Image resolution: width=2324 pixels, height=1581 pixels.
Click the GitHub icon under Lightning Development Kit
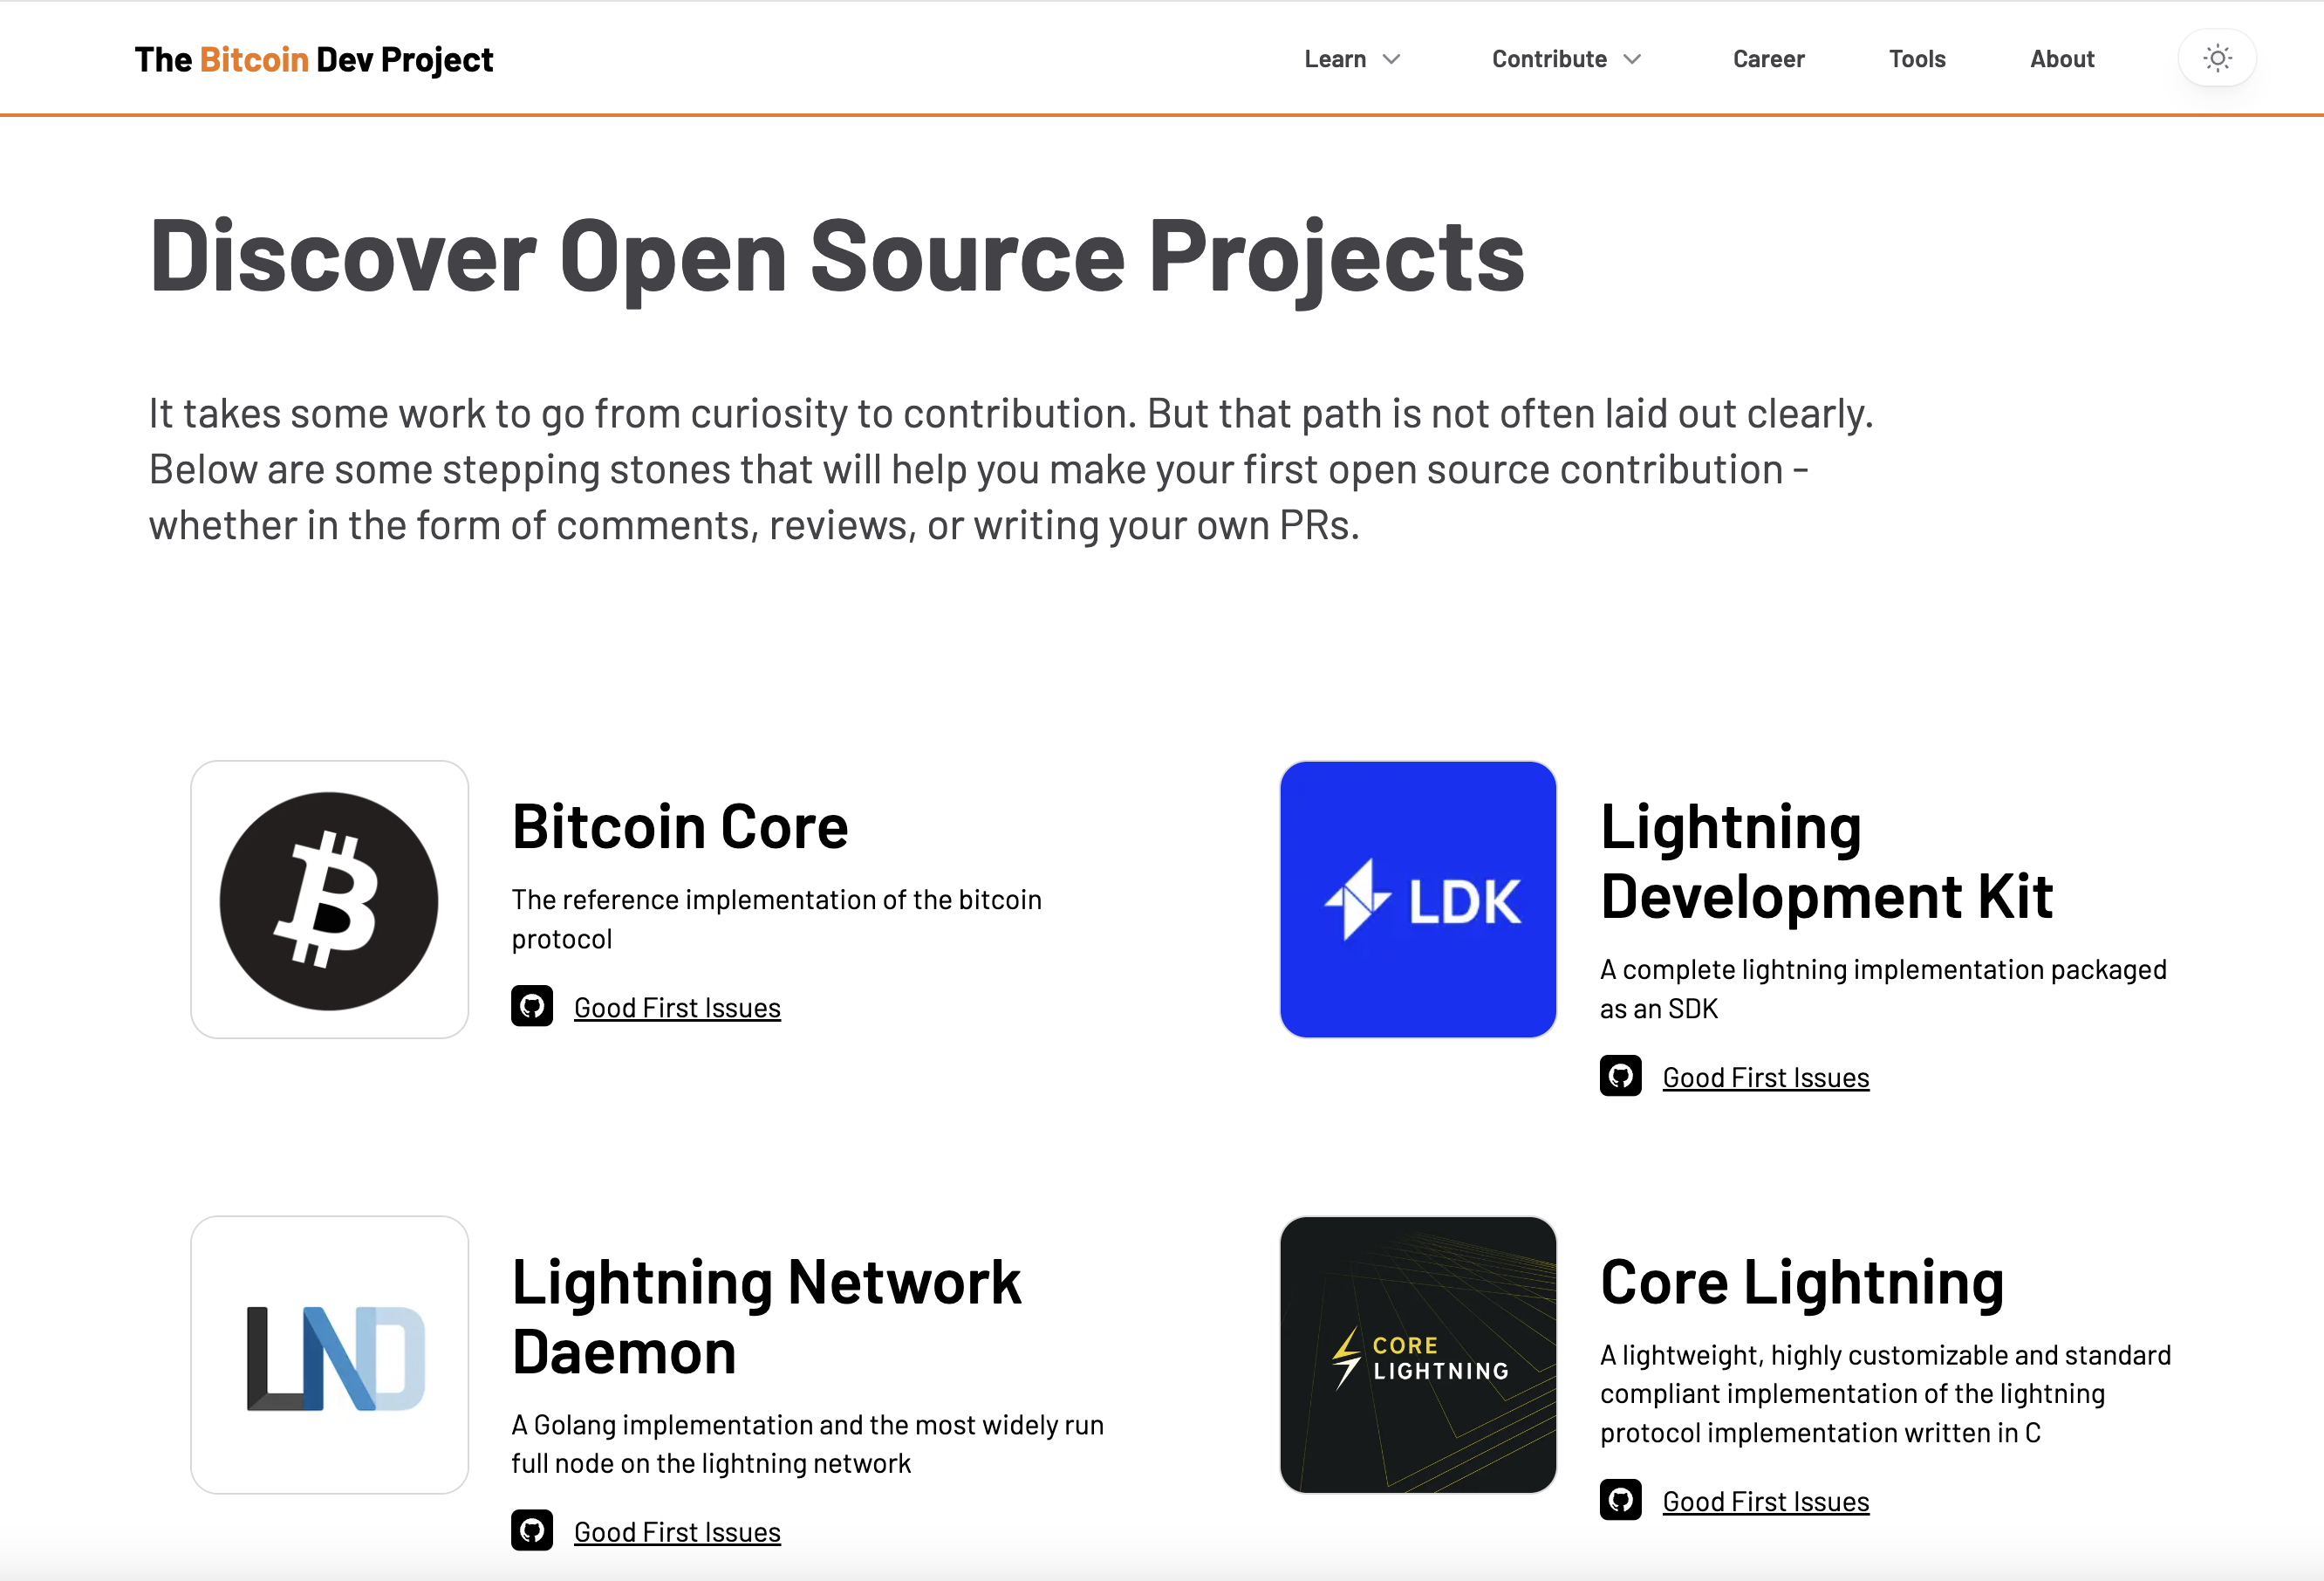click(x=1620, y=1075)
